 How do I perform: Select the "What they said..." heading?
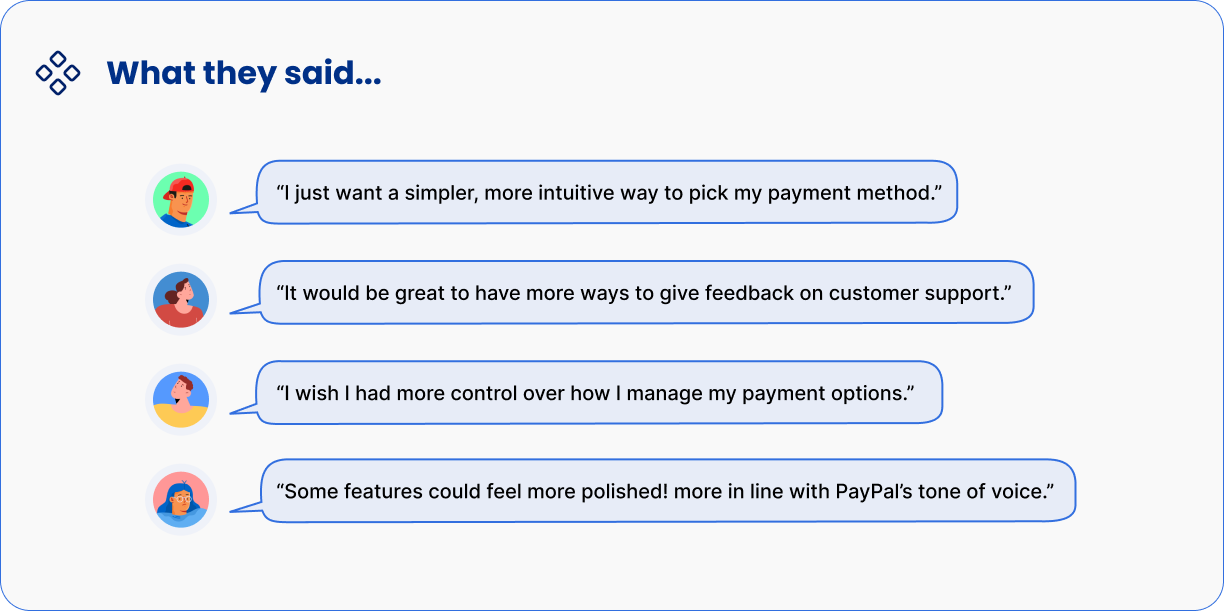[243, 73]
